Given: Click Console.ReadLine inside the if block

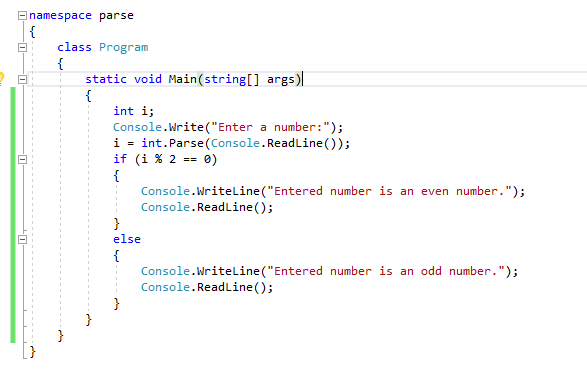Looking at the screenshot, I should pos(207,207).
